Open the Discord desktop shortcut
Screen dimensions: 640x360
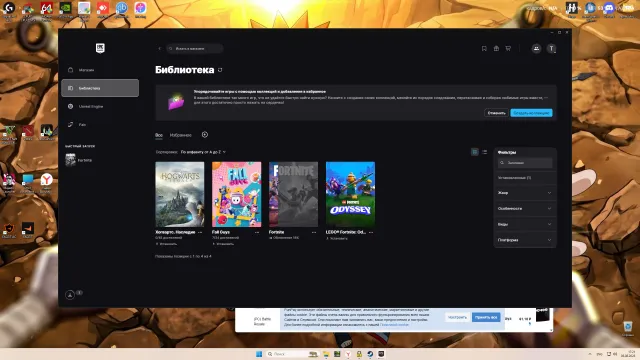pyautogui.click(x=609, y=9)
